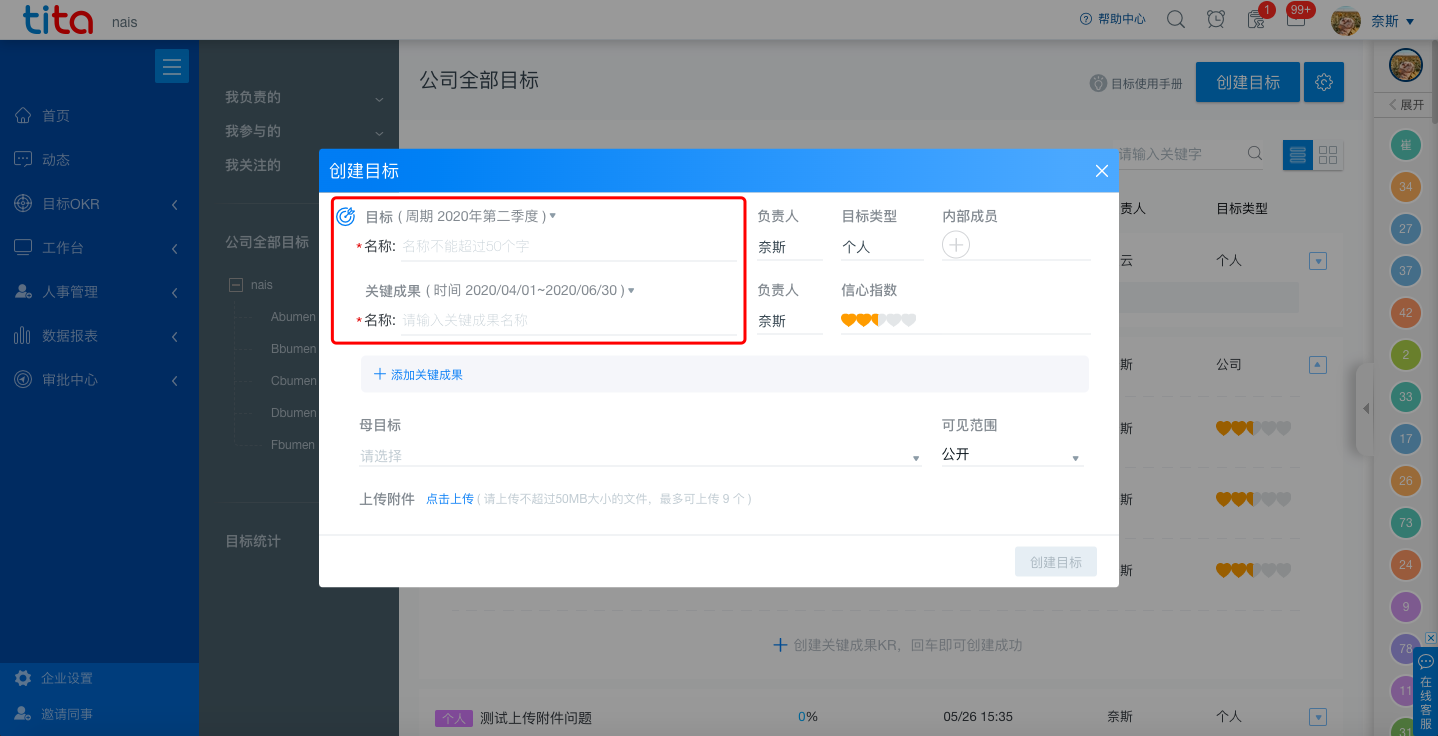Open 首页 in the left sidebar

point(56,116)
